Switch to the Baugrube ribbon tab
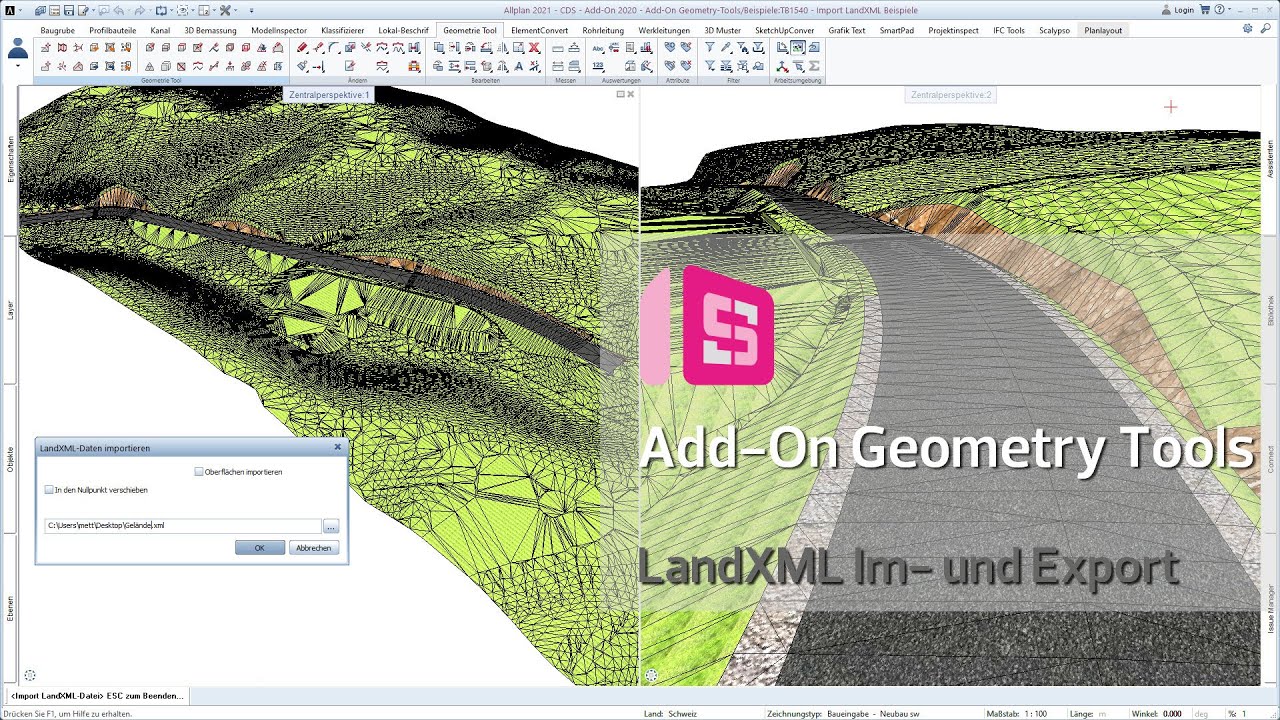The height and width of the screenshot is (720, 1280). pyautogui.click(x=57, y=30)
